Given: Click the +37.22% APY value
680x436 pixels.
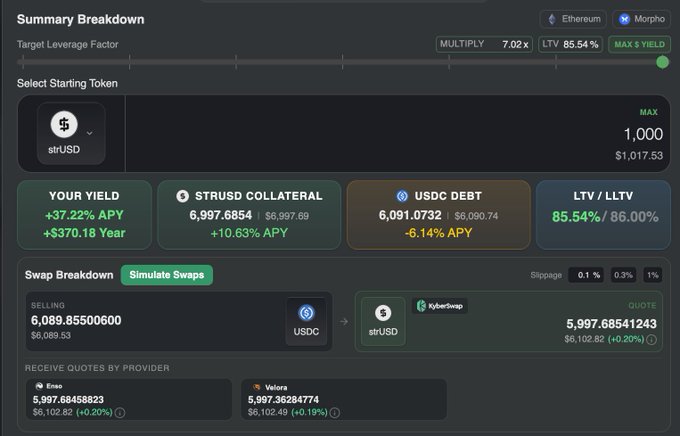Looking at the screenshot, I should 84,215.
